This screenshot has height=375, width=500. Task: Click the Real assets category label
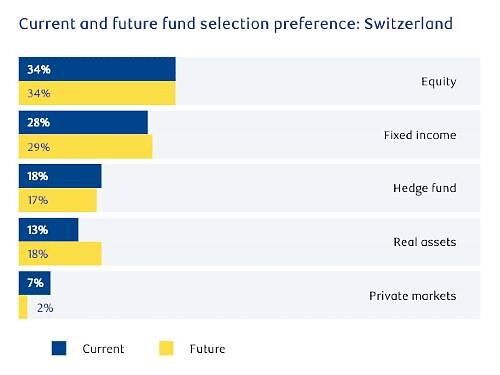425,242
